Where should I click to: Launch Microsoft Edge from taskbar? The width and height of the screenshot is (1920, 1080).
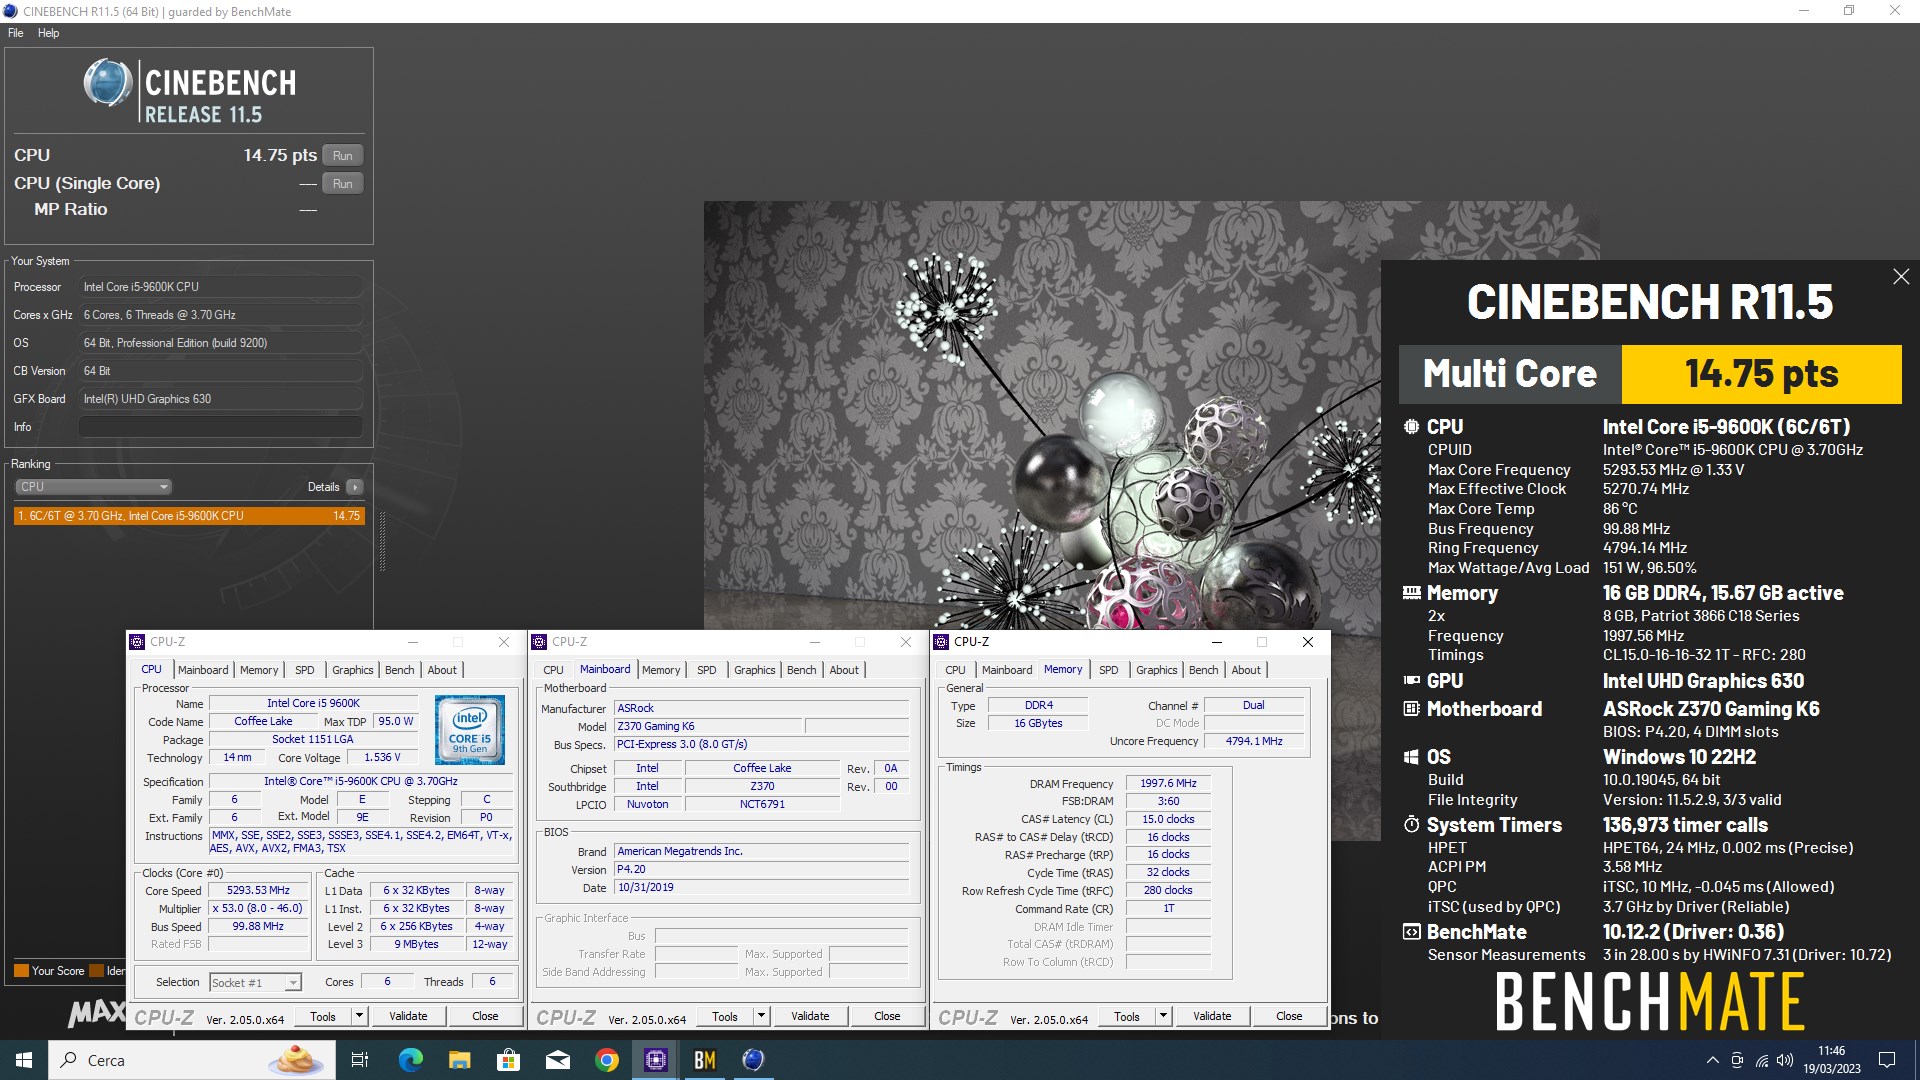[411, 1060]
